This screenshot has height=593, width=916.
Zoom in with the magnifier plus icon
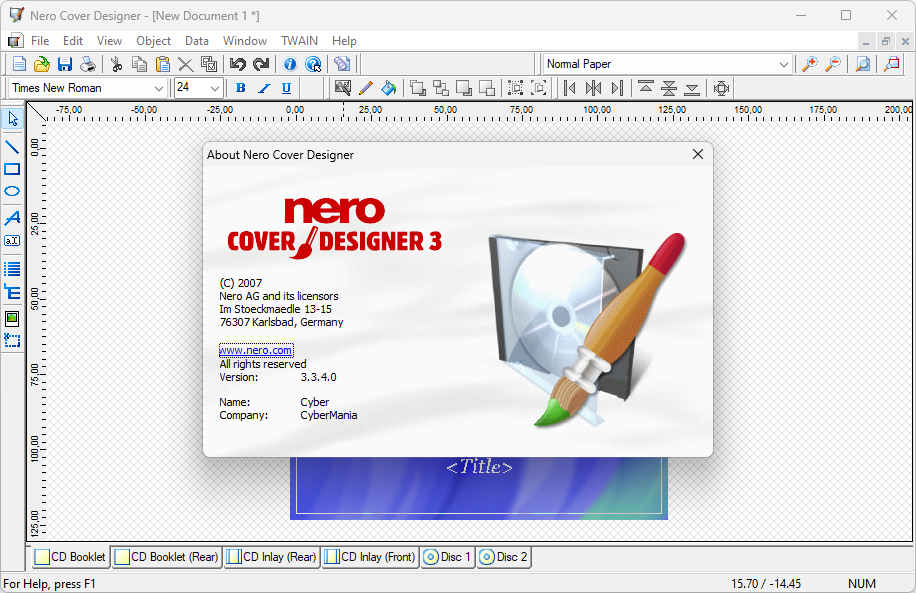[810, 64]
